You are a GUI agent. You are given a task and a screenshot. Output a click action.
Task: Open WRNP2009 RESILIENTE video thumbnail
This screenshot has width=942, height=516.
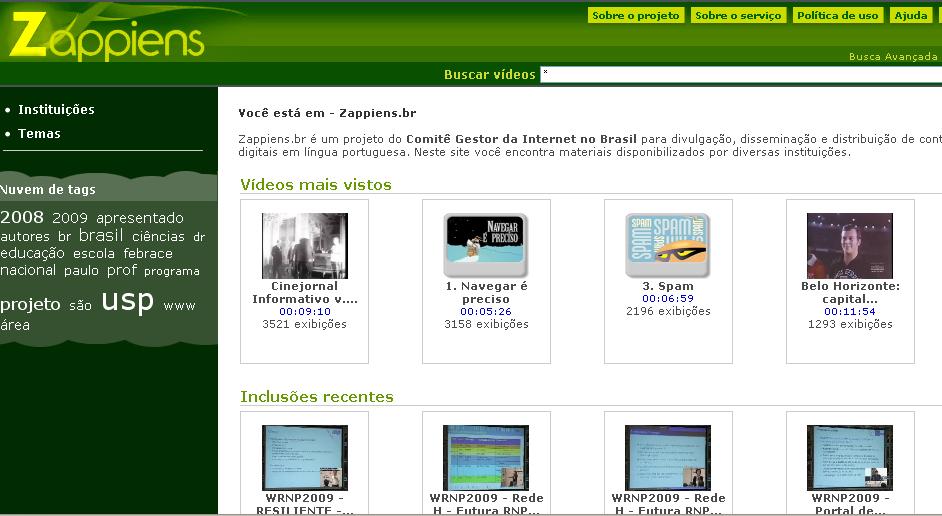[x=305, y=458]
